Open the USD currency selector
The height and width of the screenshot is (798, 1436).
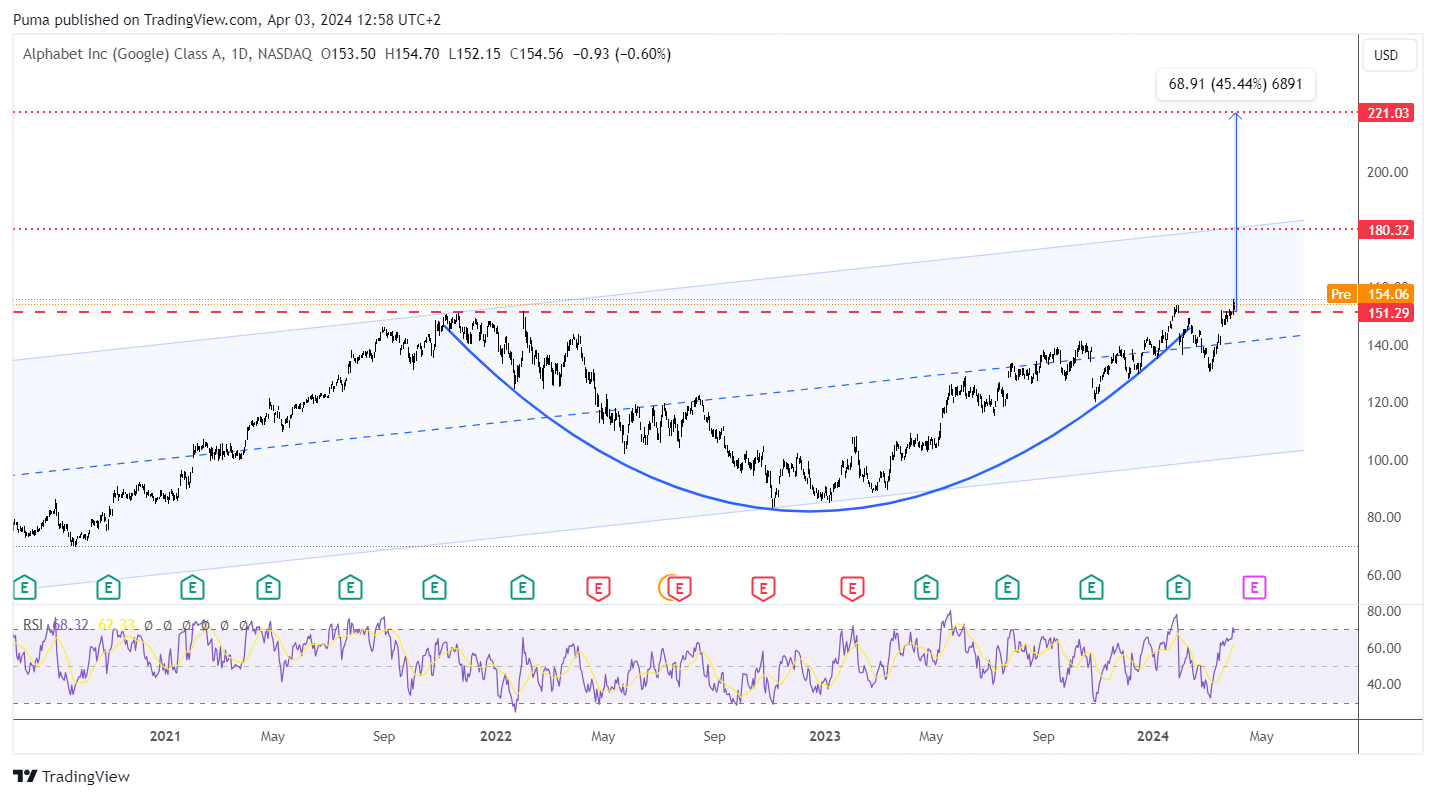1386,55
